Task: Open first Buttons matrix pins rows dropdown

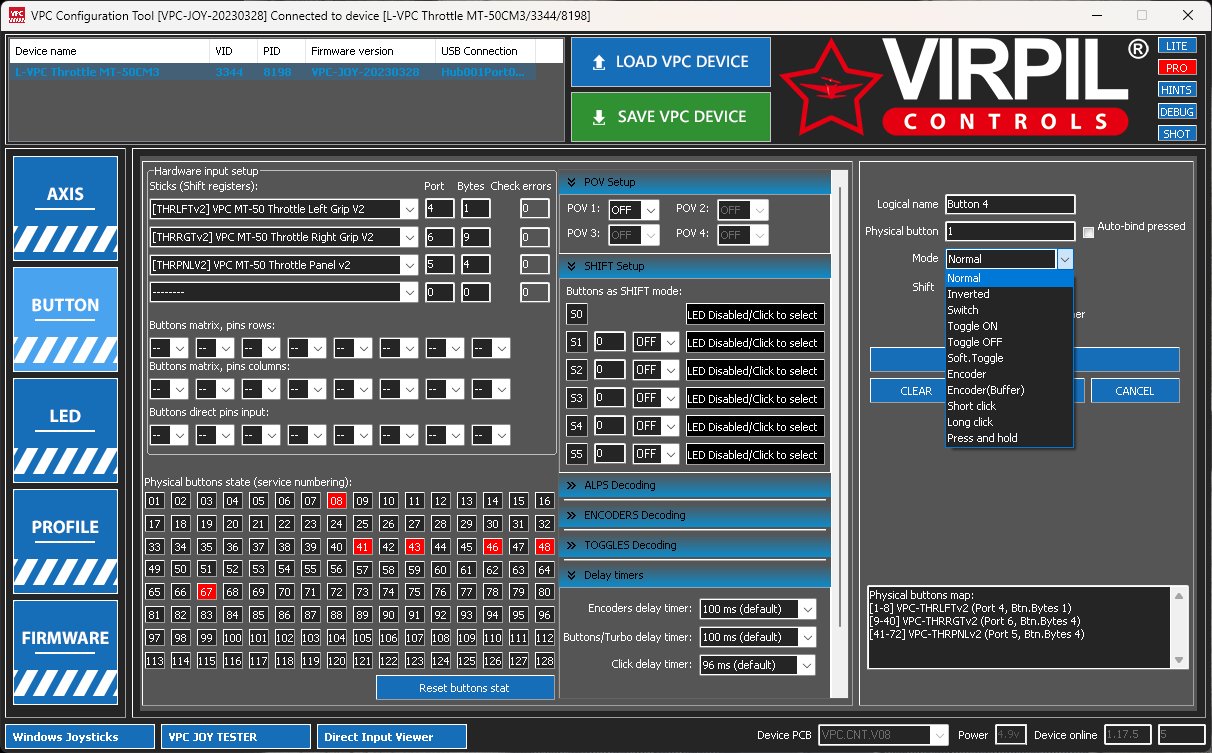Action: [x=179, y=348]
